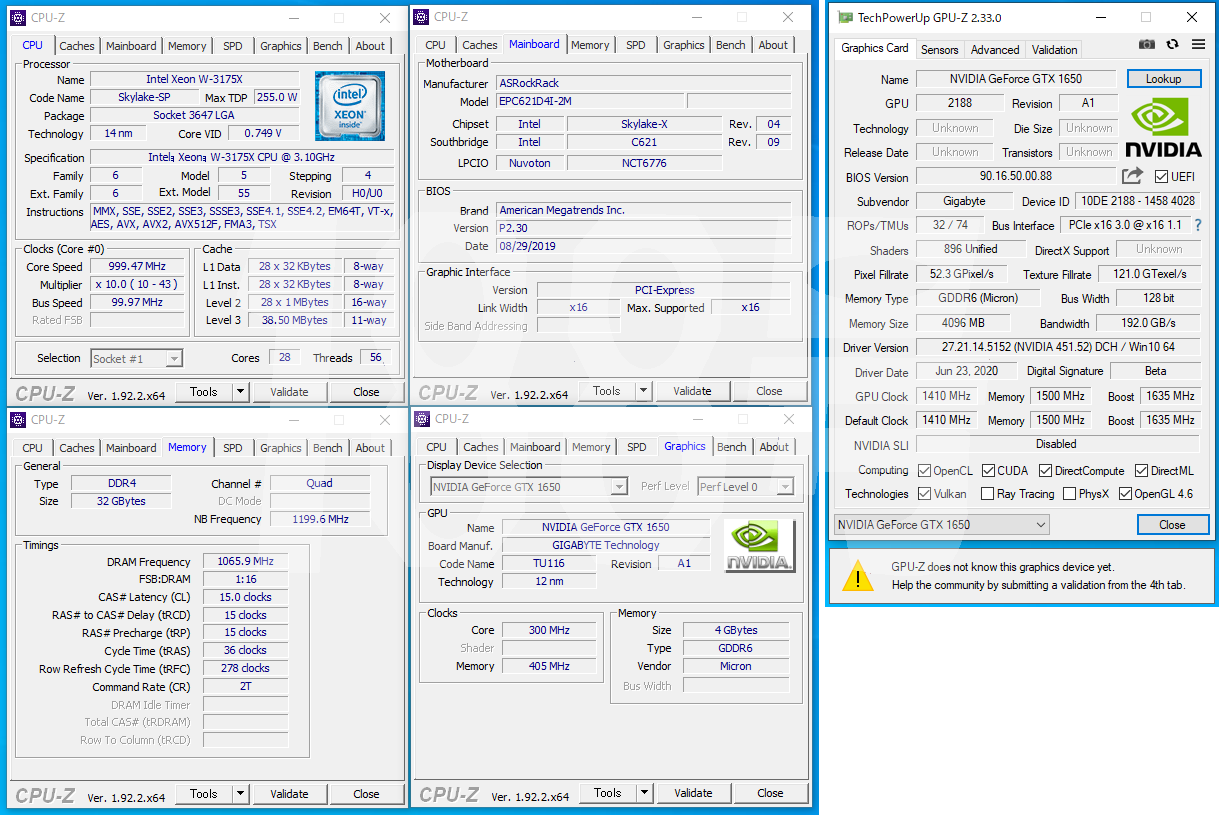Open GPU-Z graphics card selector dropdown
The width and height of the screenshot is (1219, 815).
(x=941, y=524)
